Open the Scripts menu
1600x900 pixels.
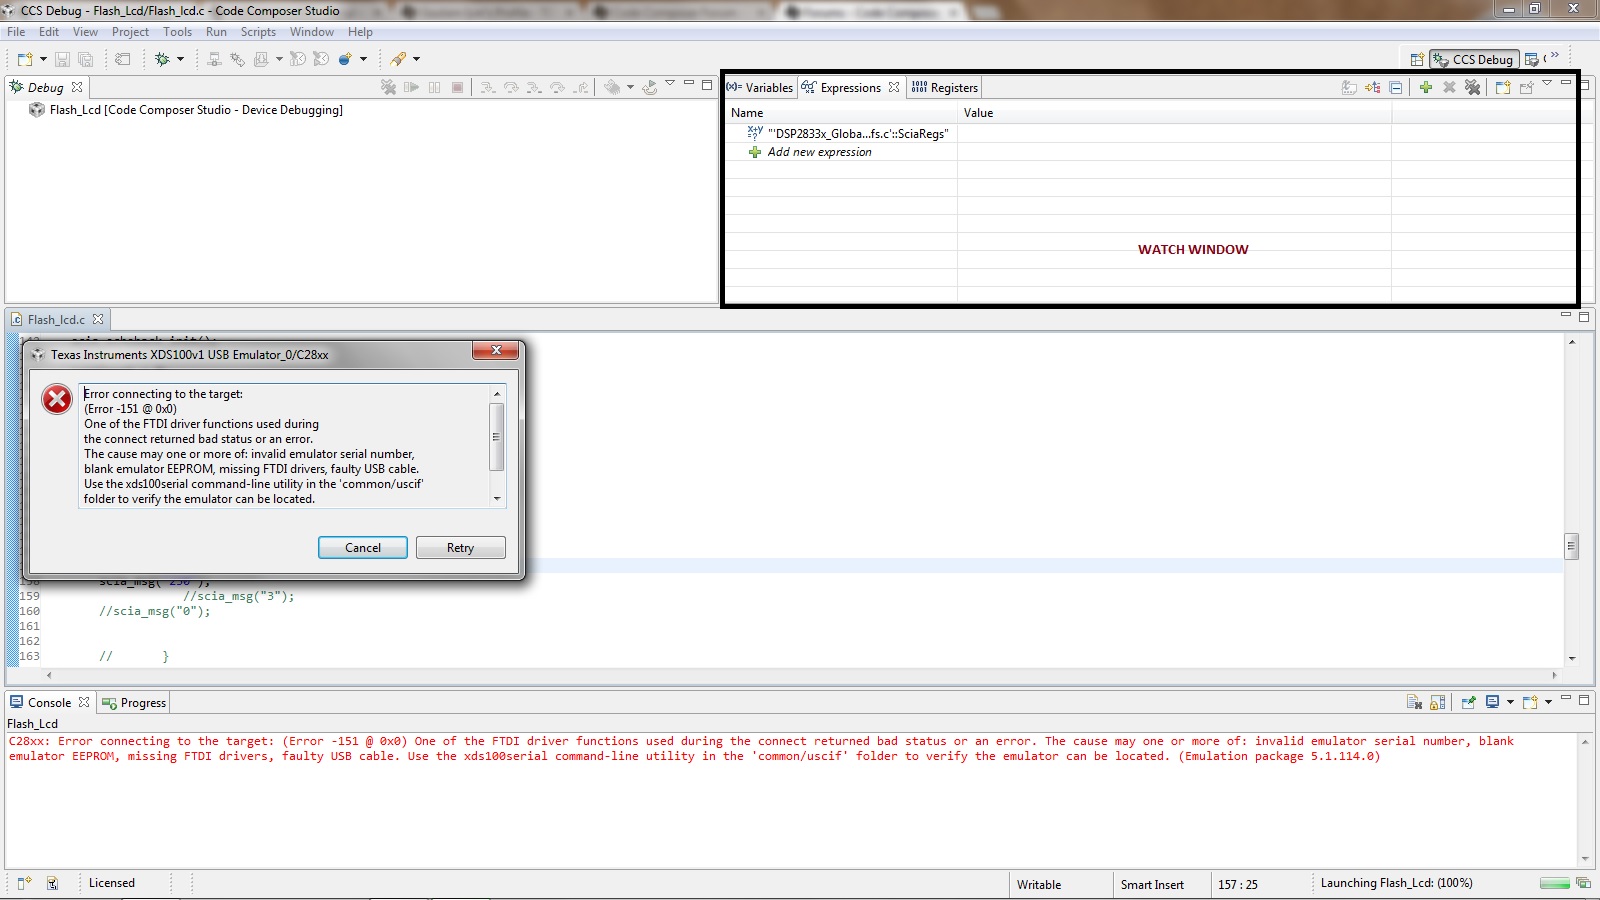[258, 32]
